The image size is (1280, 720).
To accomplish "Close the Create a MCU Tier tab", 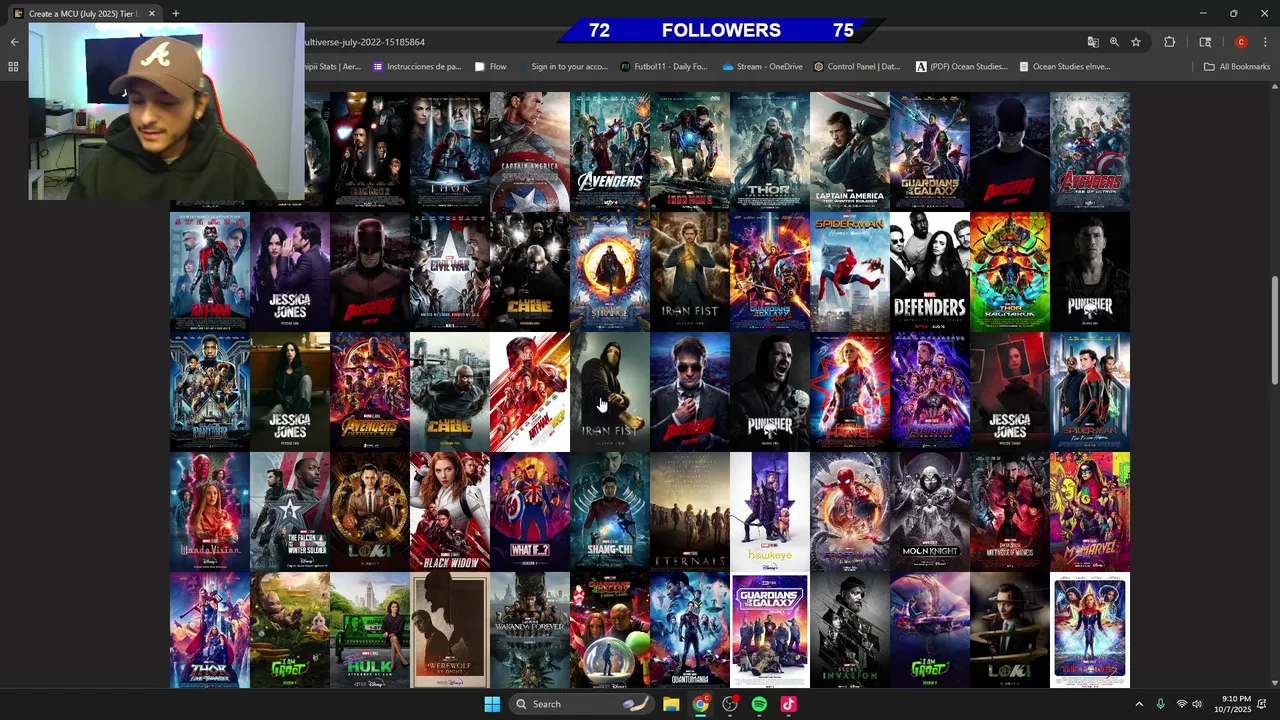I will [x=151, y=14].
